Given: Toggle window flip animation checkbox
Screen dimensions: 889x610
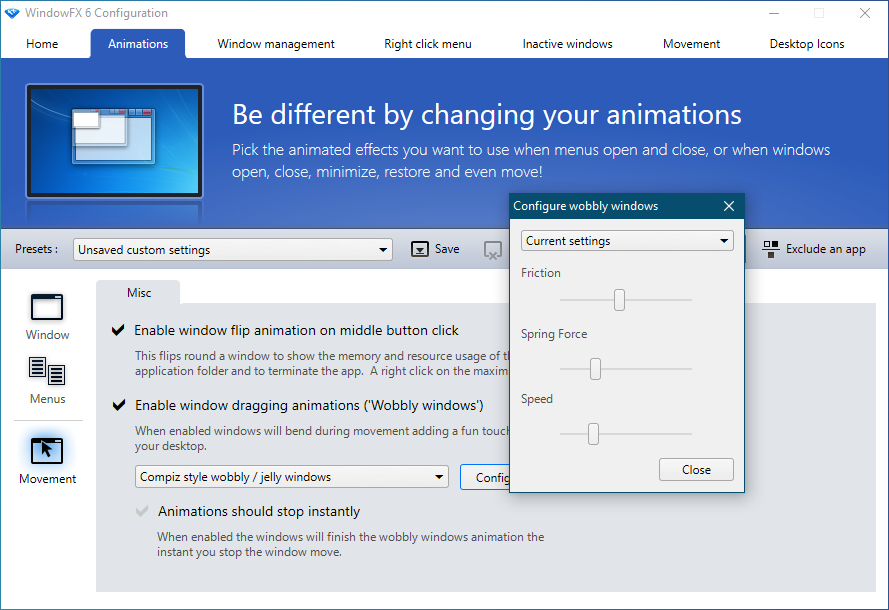Looking at the screenshot, I should [118, 330].
